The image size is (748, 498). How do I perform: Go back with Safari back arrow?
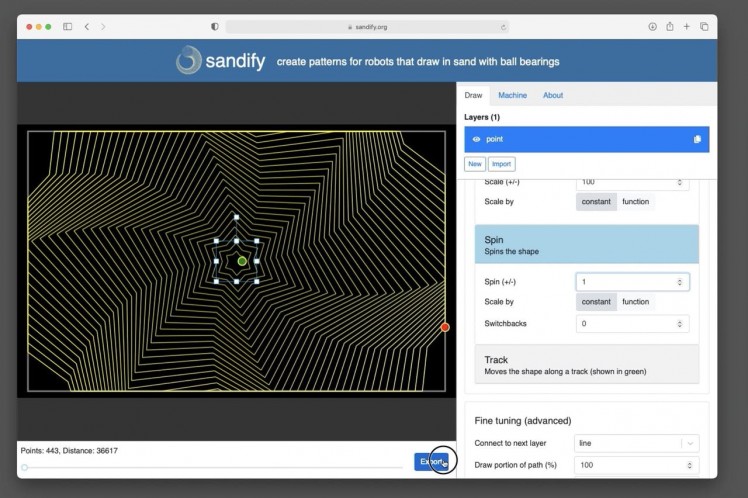coord(87,27)
